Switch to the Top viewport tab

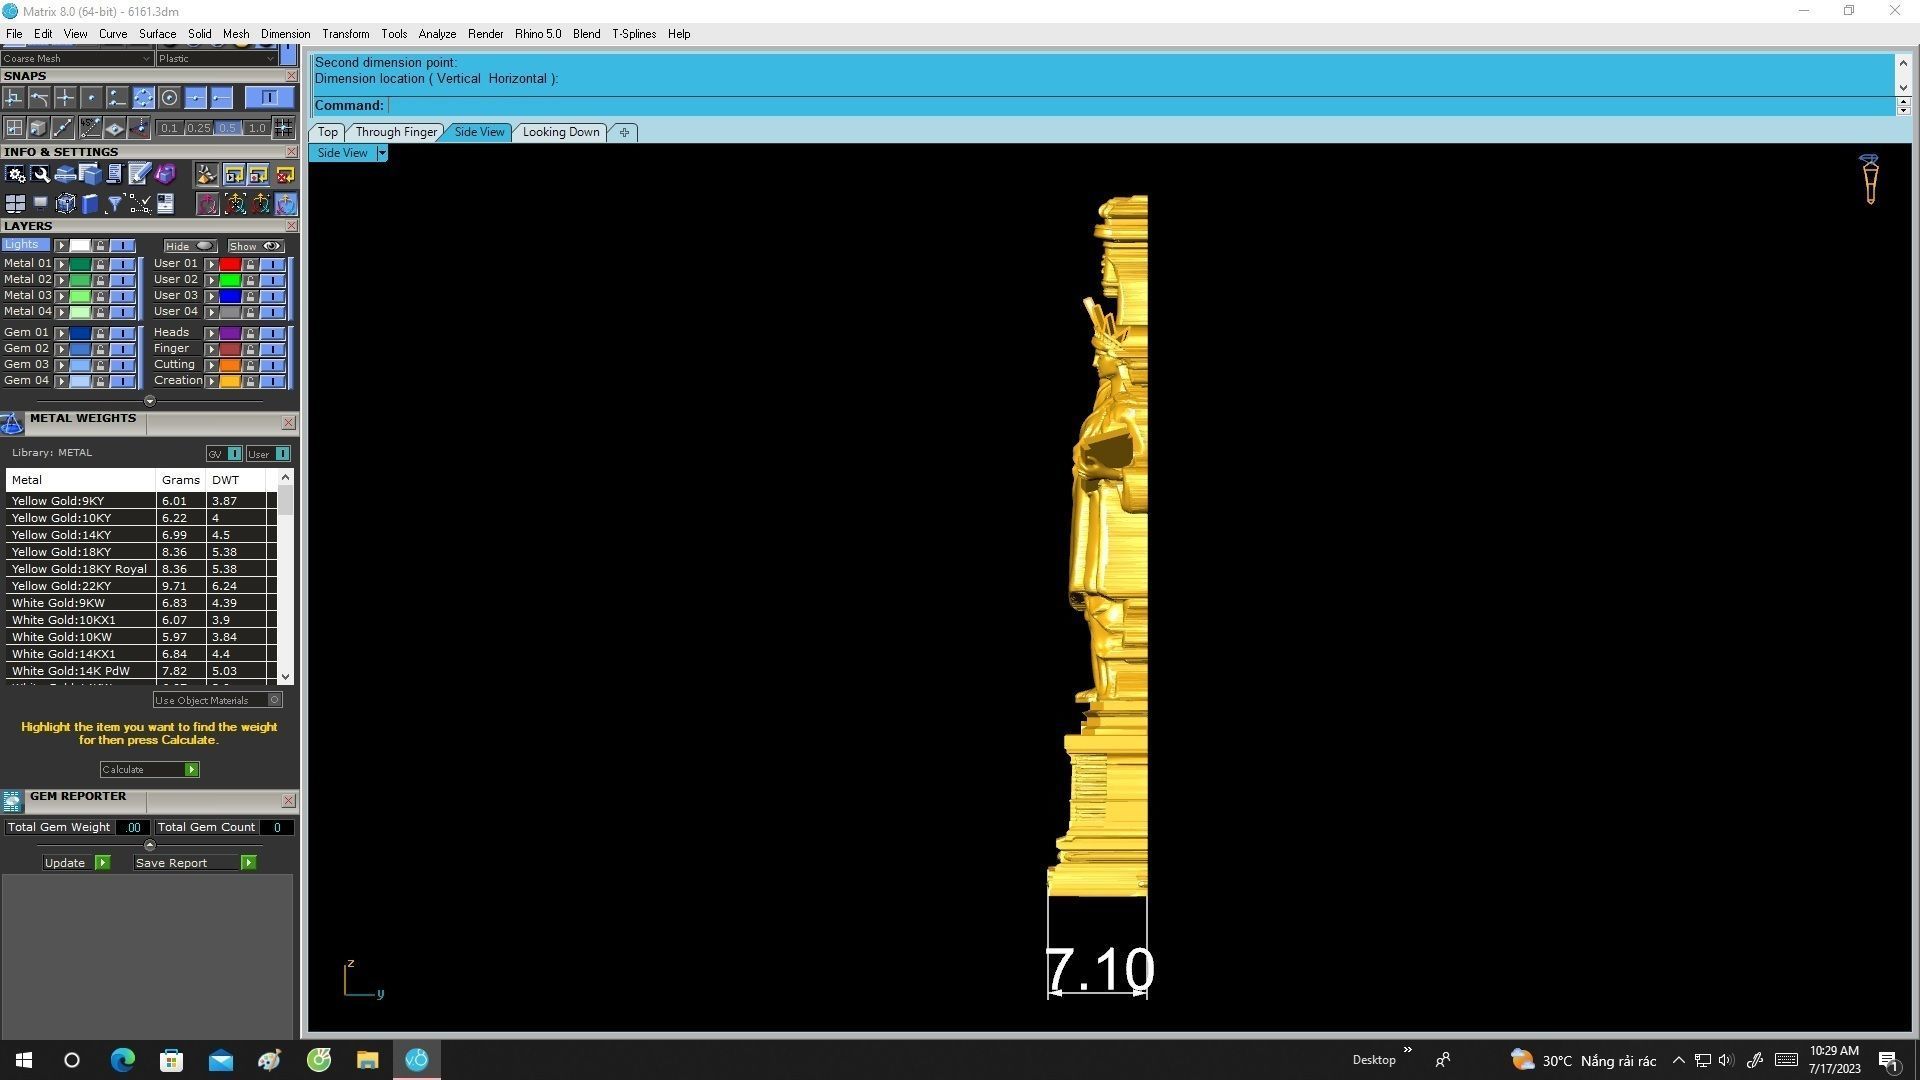point(327,132)
